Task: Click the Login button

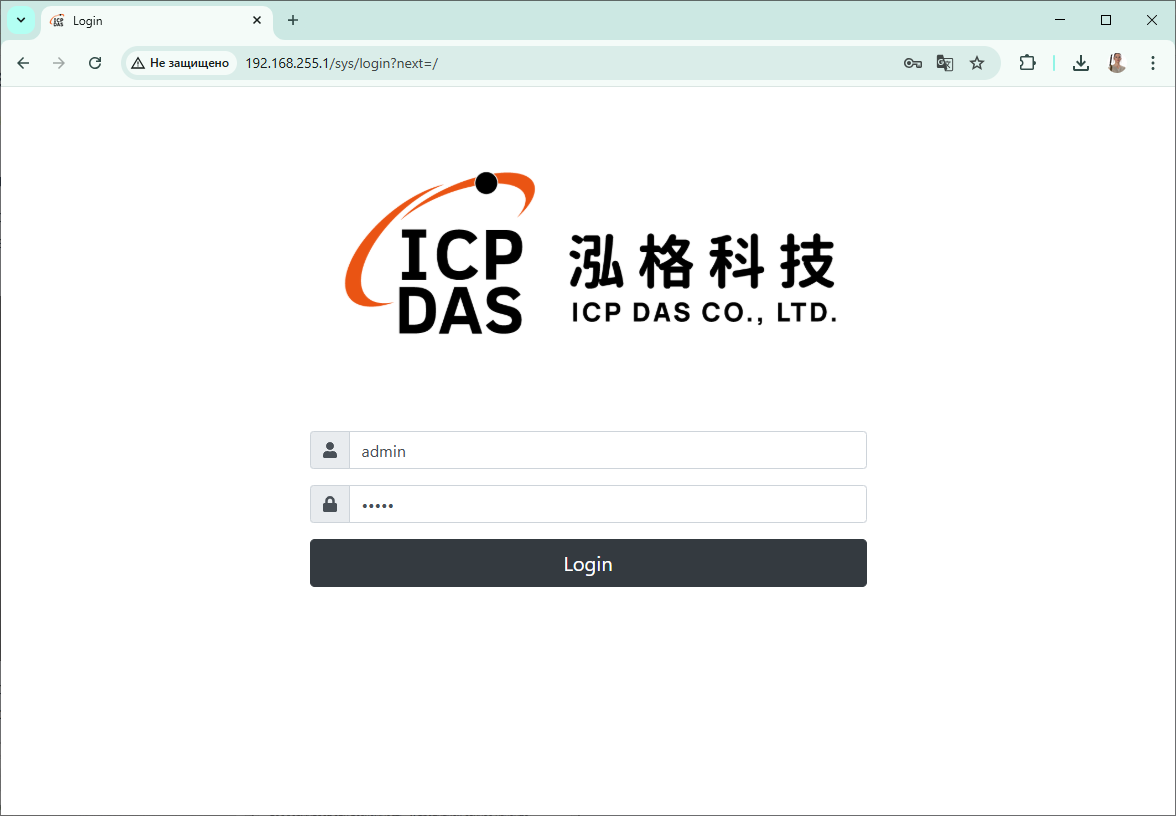Action: pyautogui.click(x=588, y=563)
